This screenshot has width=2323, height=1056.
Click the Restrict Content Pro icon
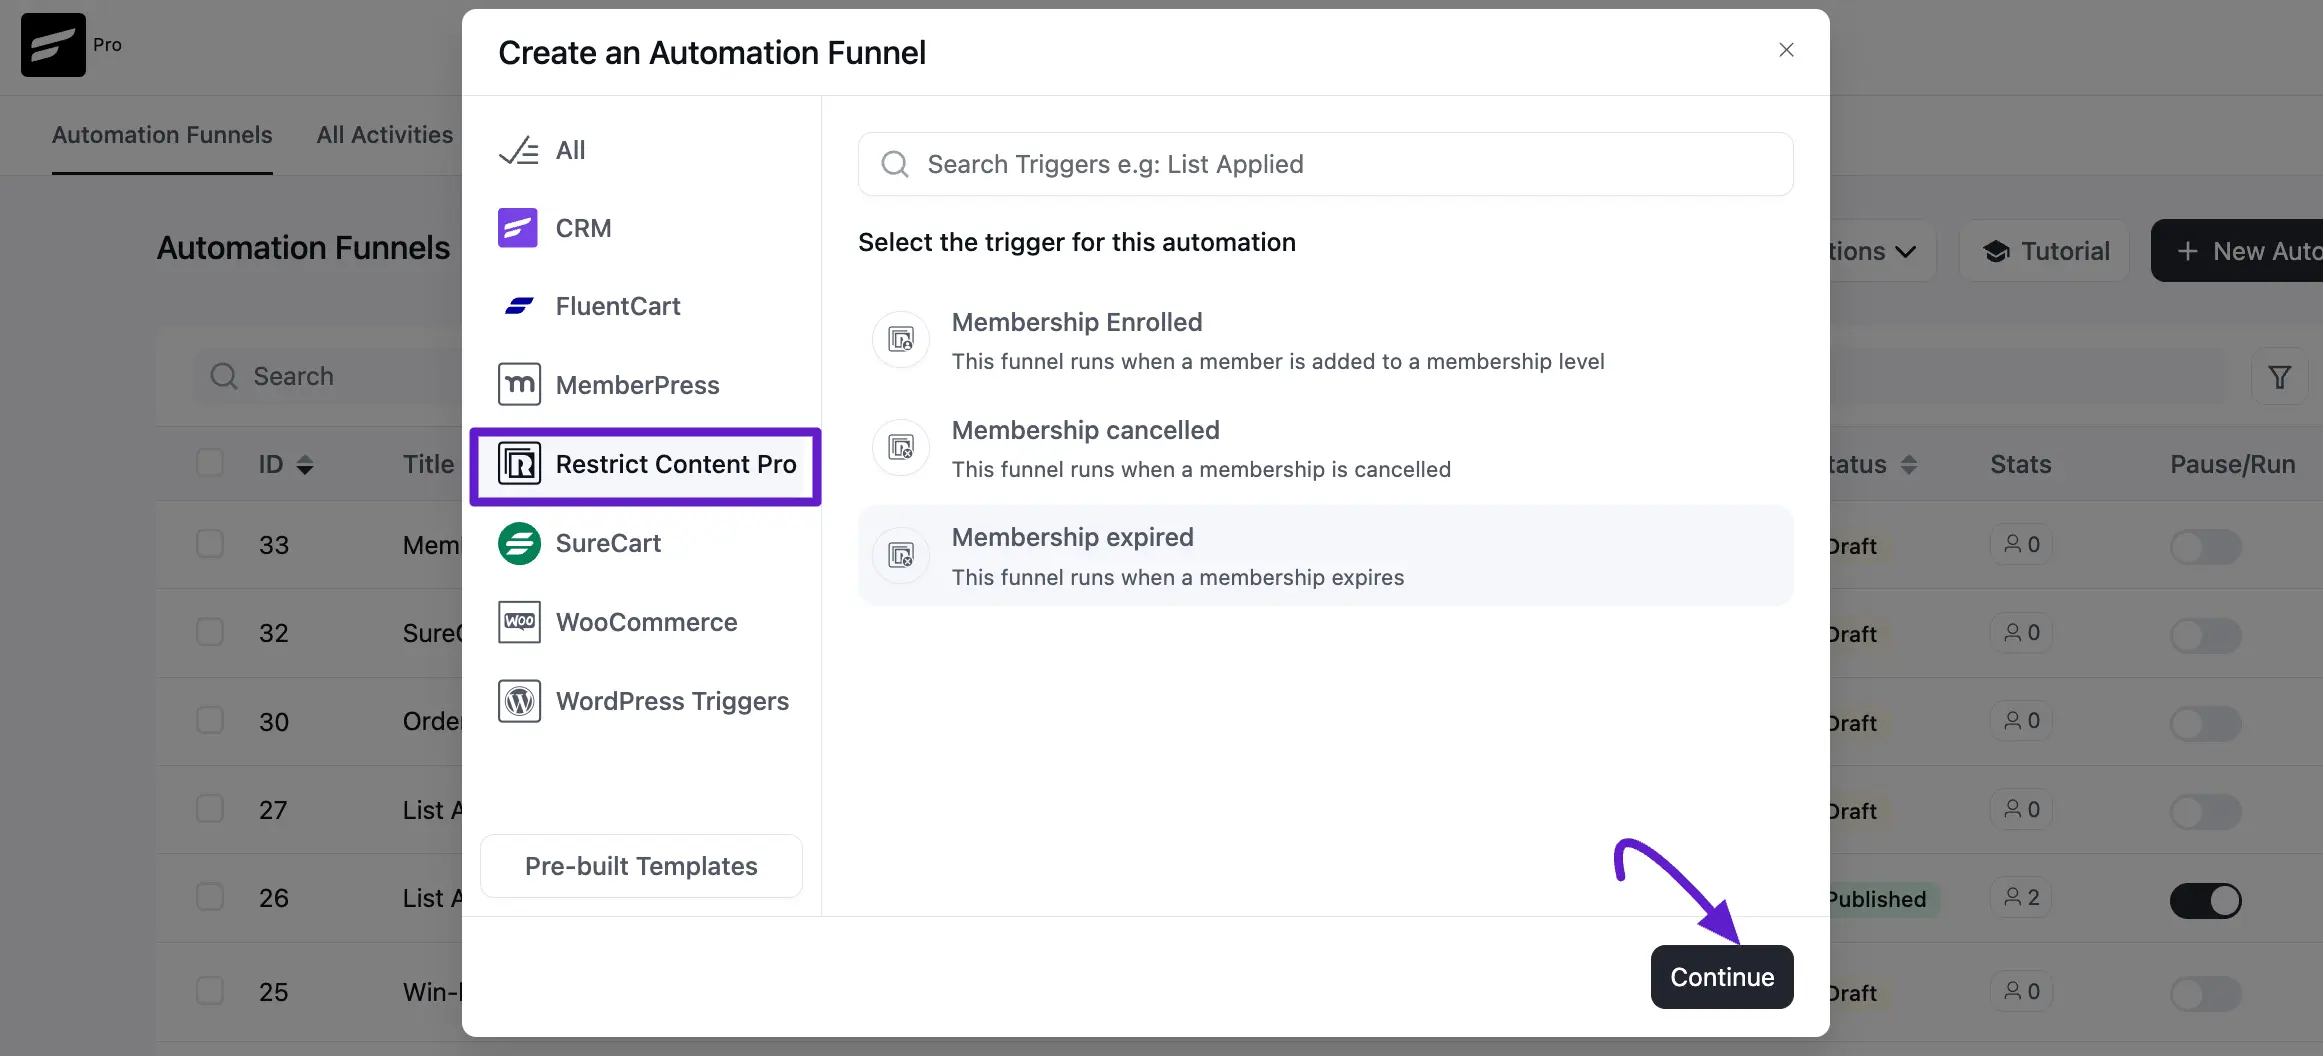pyautogui.click(x=519, y=464)
